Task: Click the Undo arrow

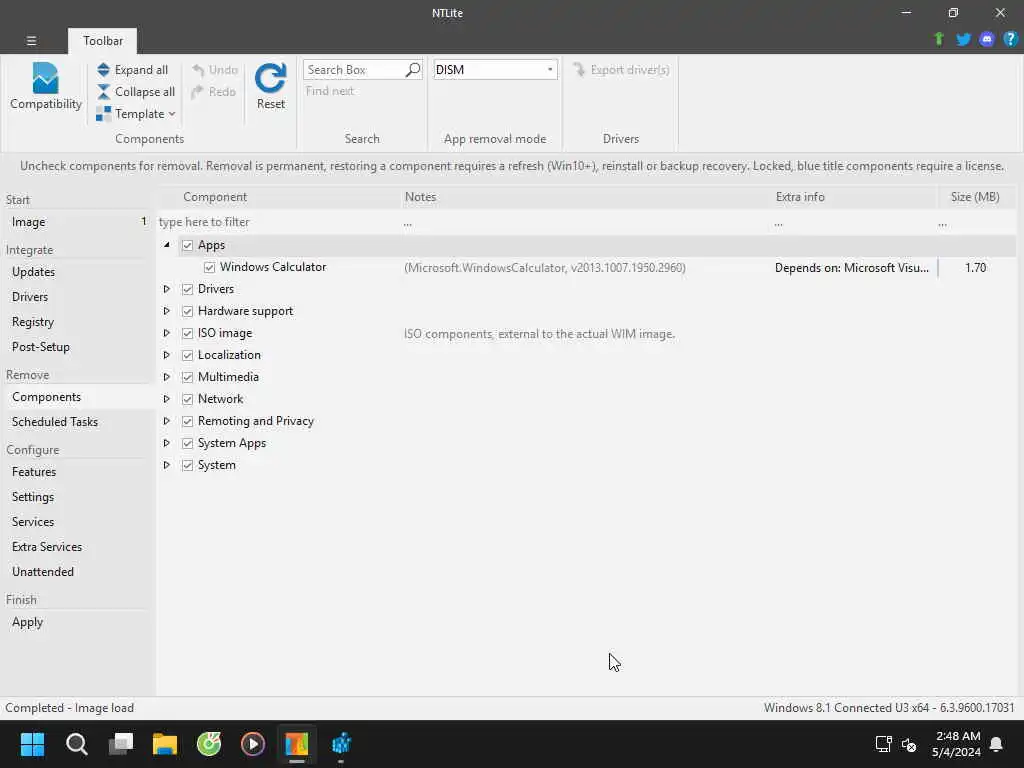Action: pos(199,70)
